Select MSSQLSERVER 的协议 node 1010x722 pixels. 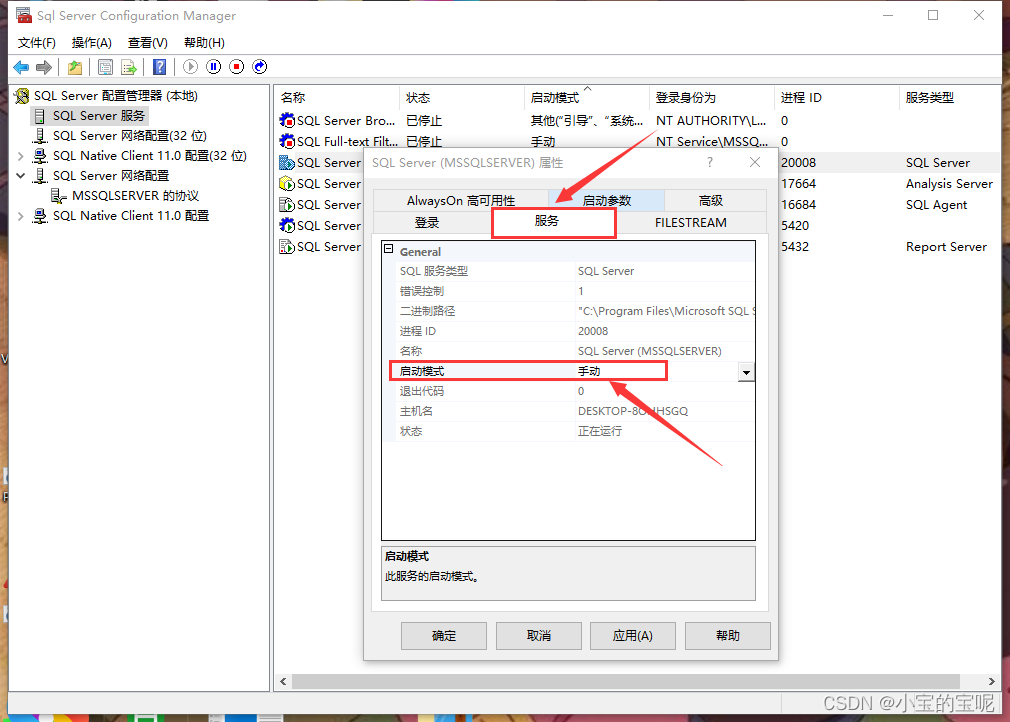[x=135, y=195]
